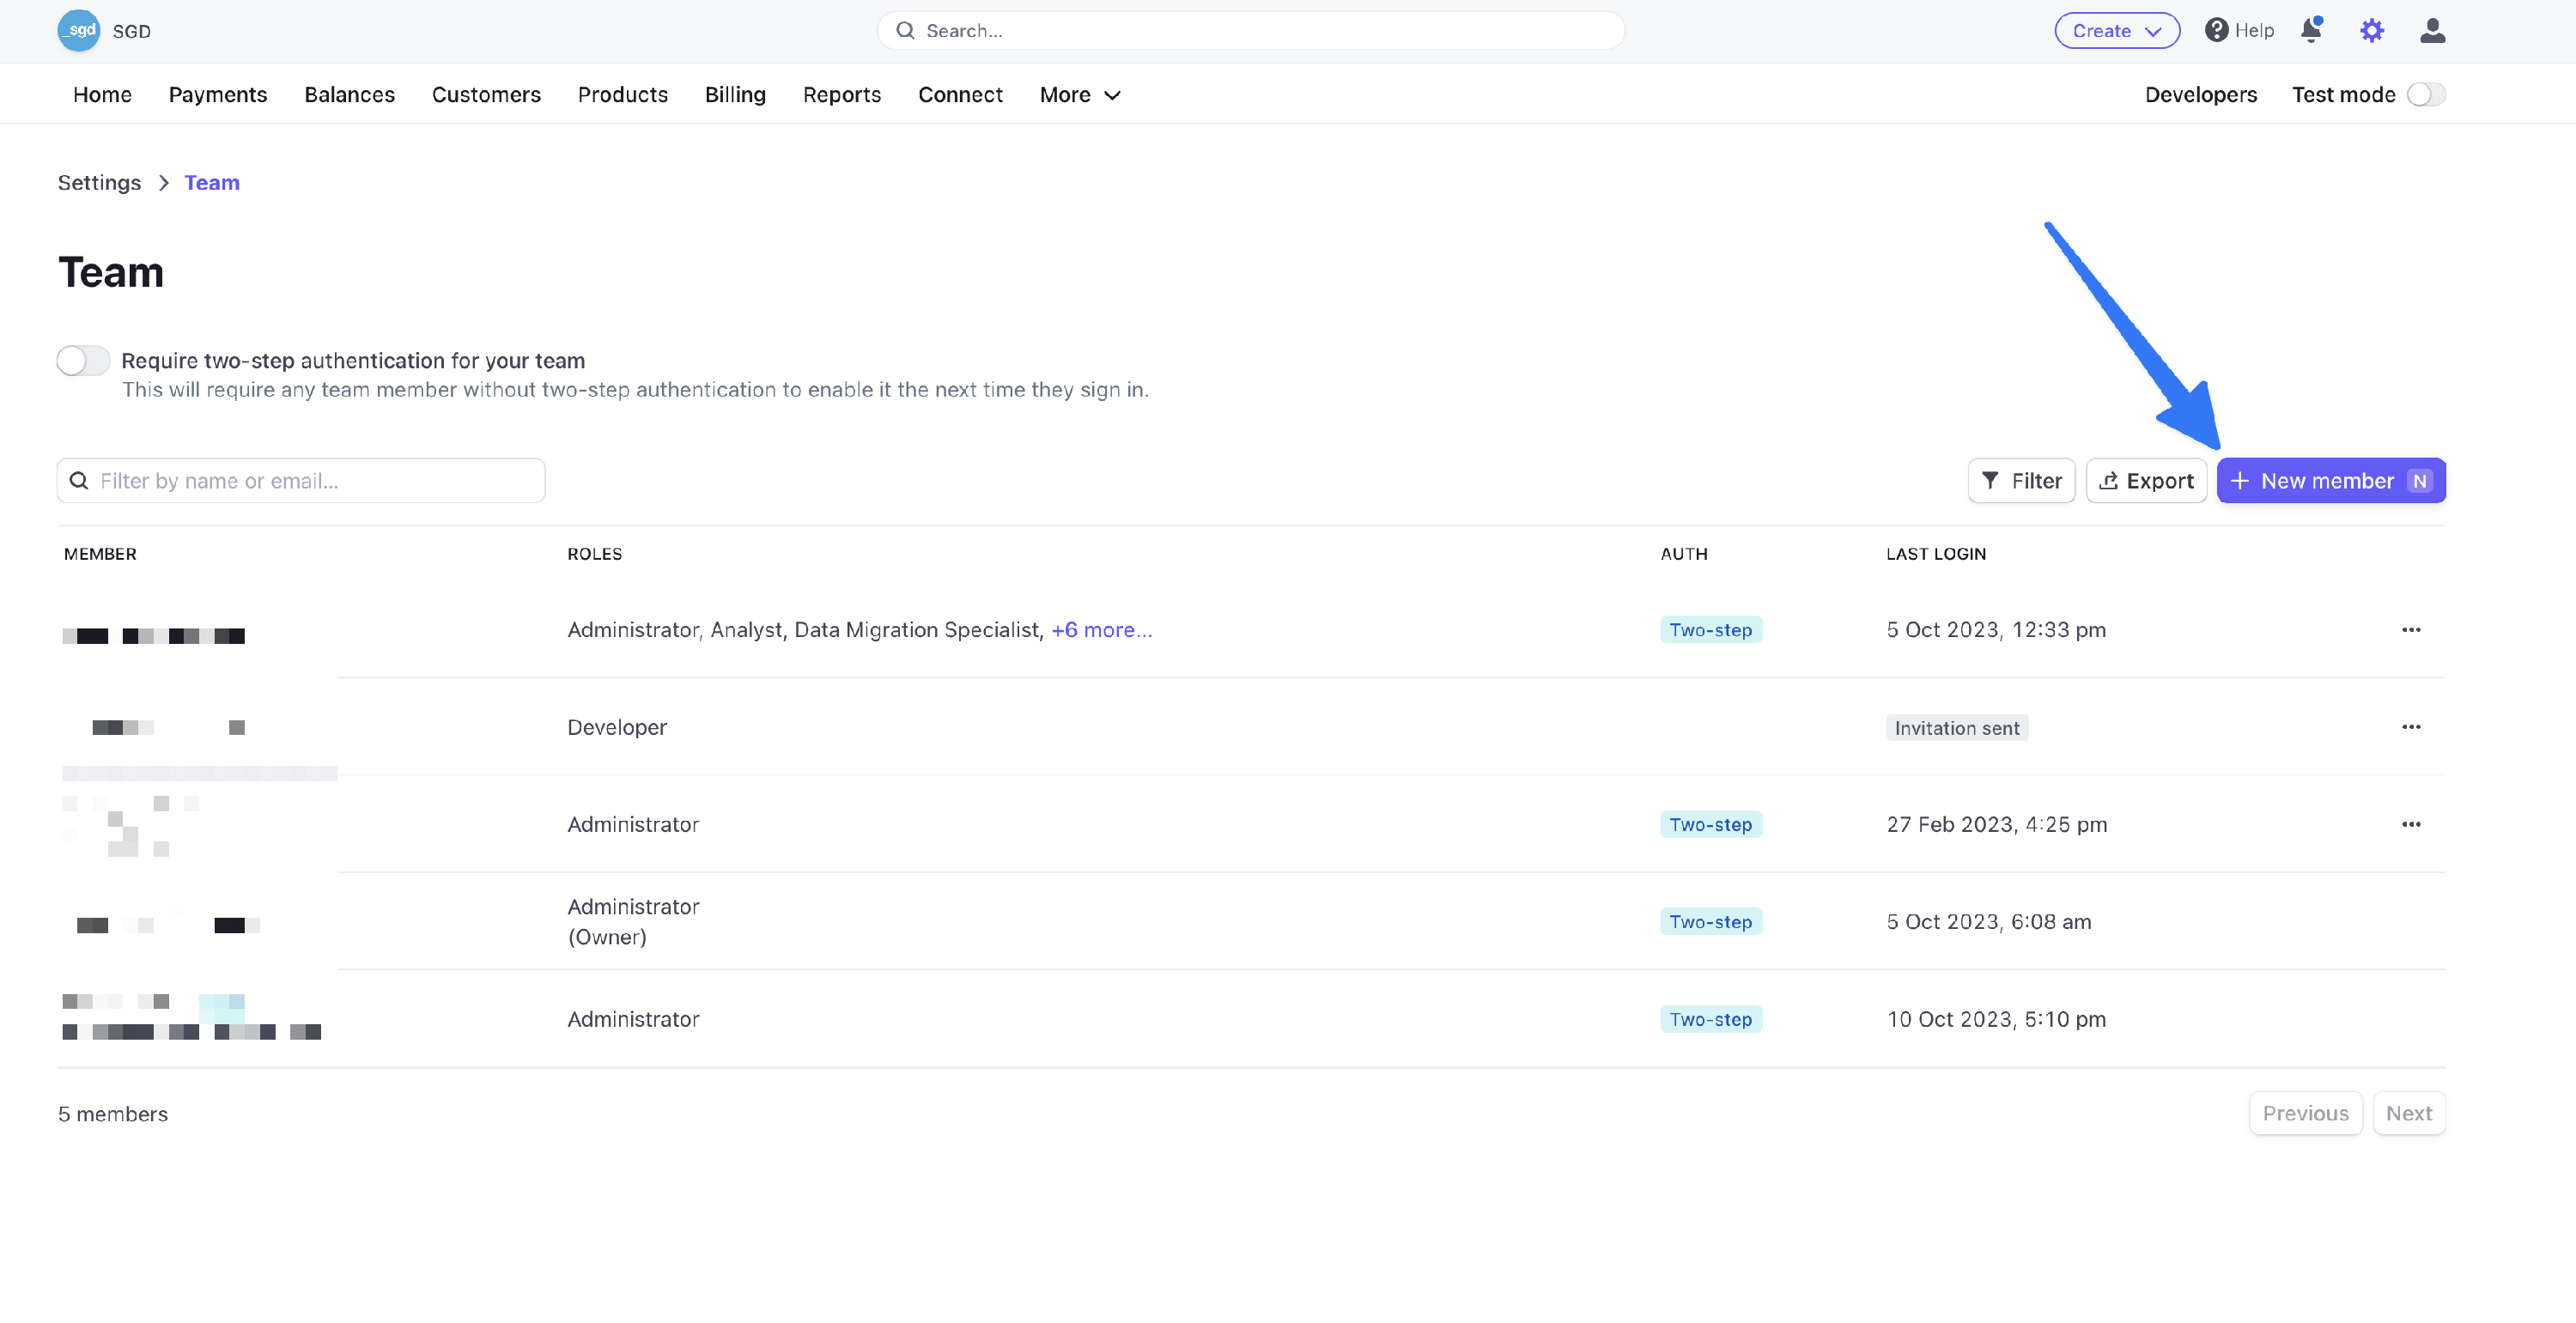Expand the +6 more roles link

coord(1101,630)
